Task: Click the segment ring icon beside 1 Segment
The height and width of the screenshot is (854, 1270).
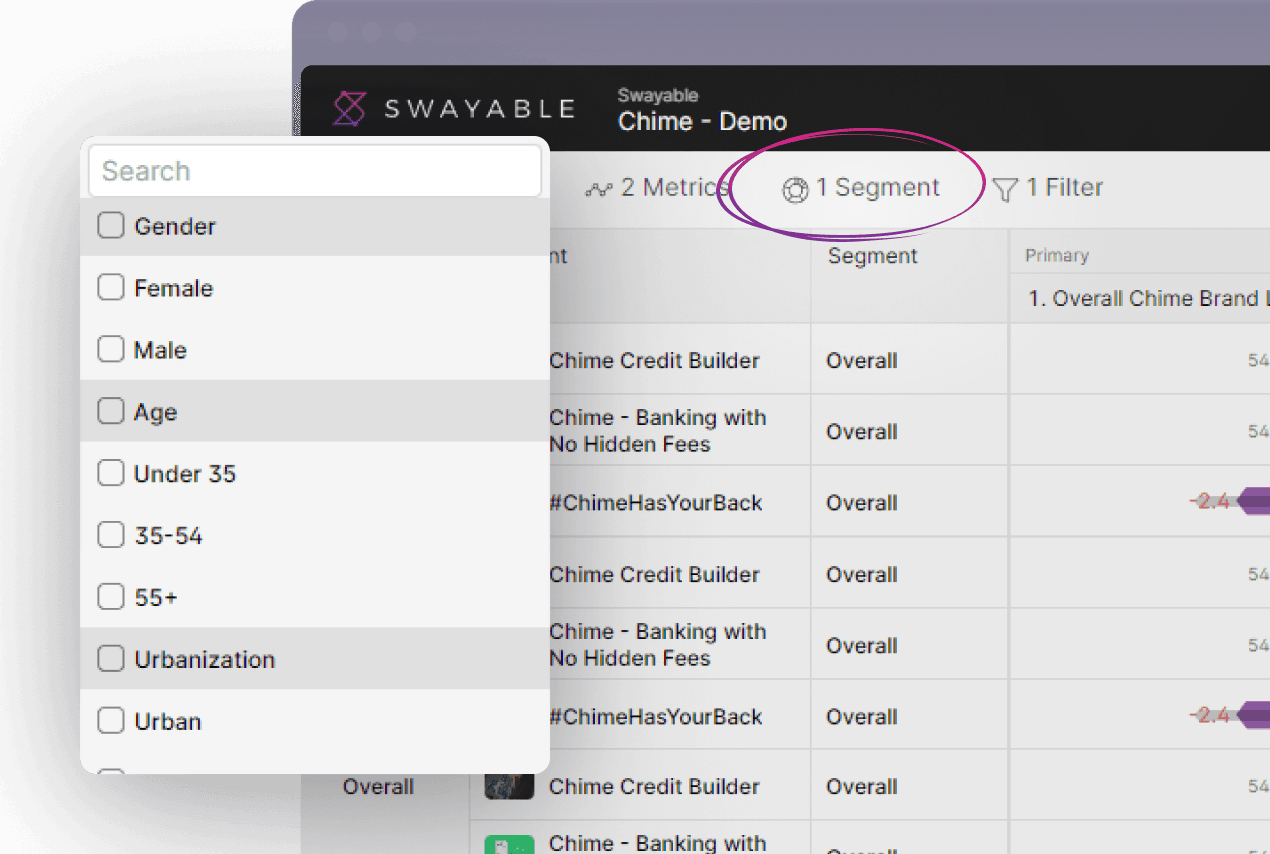Action: 795,190
